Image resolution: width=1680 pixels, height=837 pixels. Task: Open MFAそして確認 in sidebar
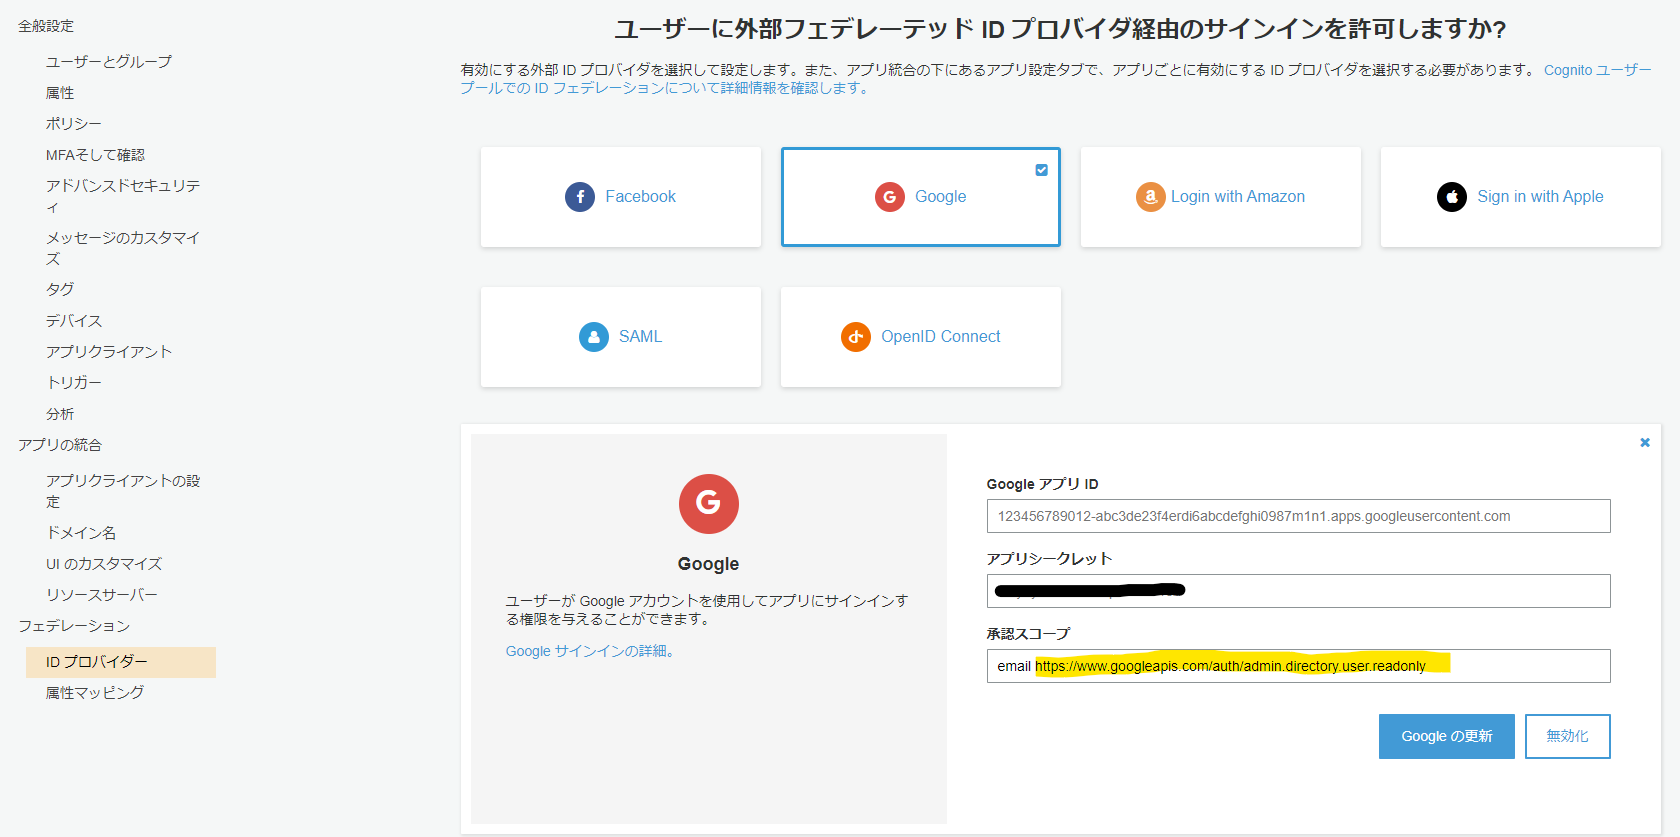pyautogui.click(x=95, y=155)
